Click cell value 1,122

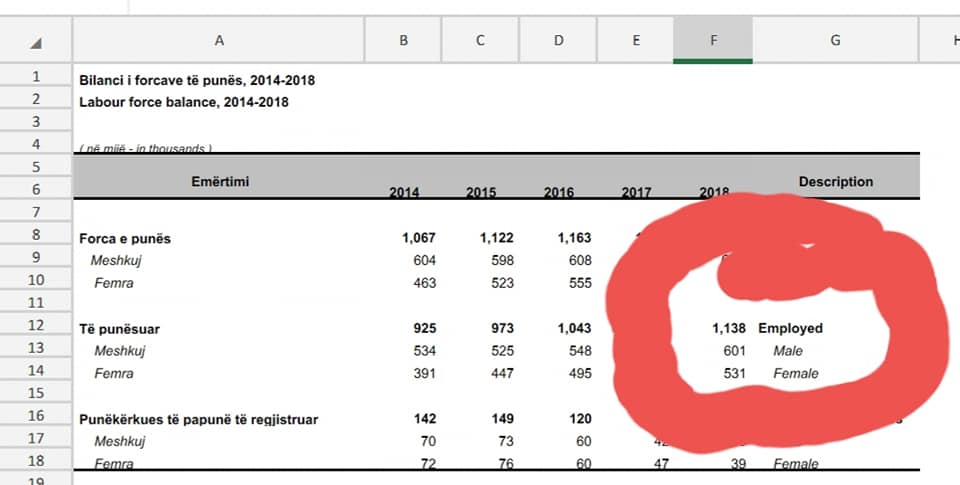point(497,238)
